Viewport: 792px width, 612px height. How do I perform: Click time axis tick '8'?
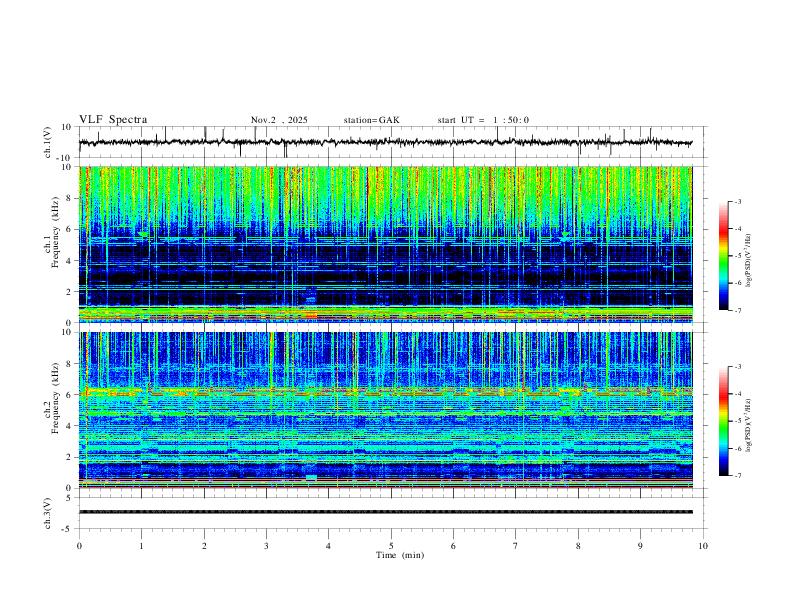578,546
